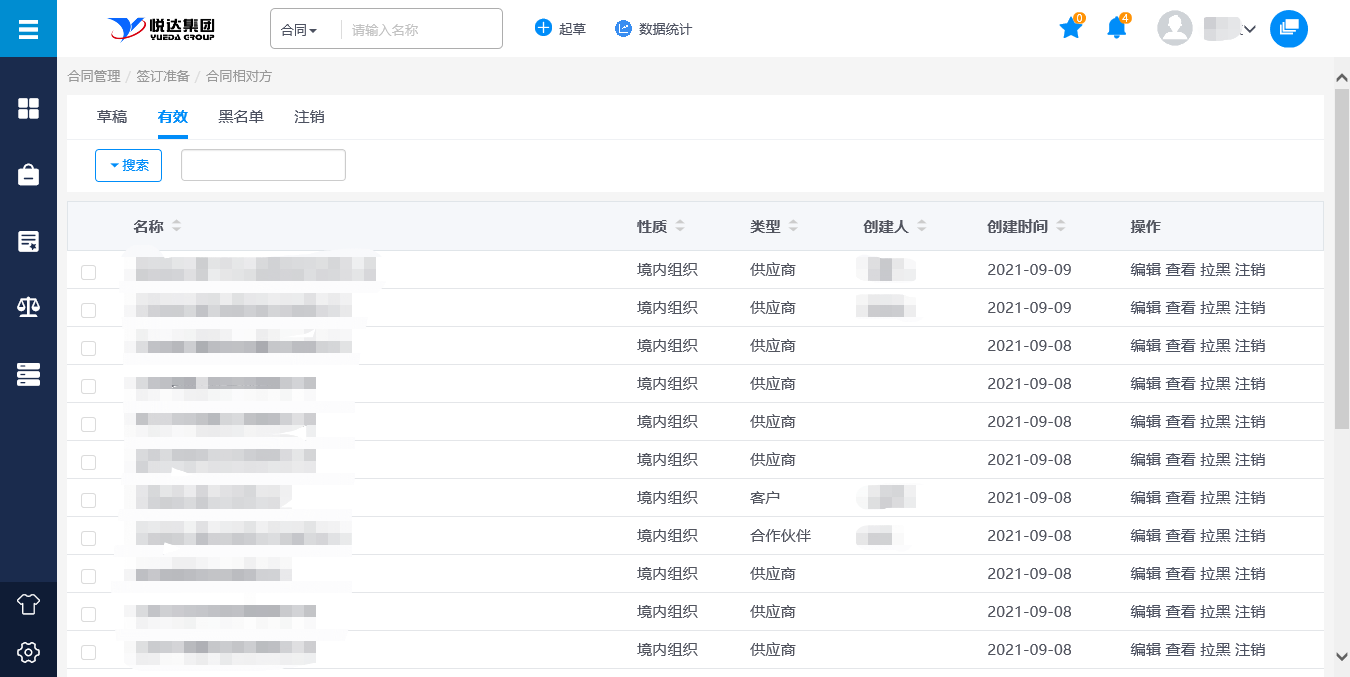Select the checkbox of the 客户 row
The width and height of the screenshot is (1350, 677).
[x=89, y=500]
